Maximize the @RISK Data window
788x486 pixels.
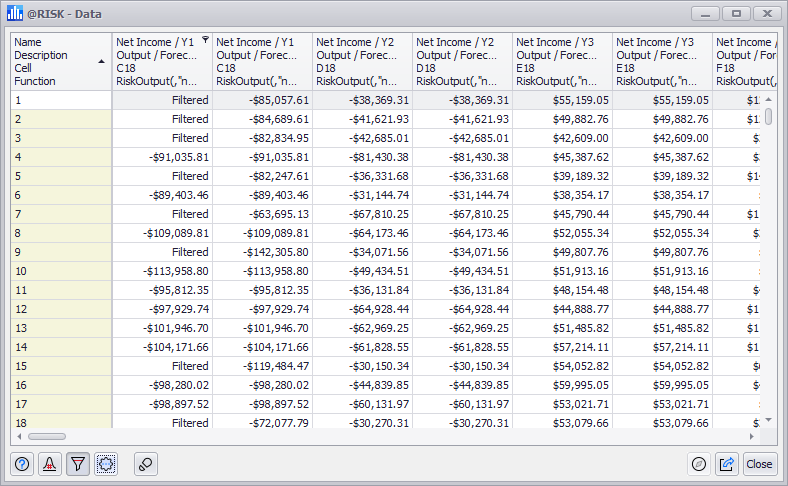coord(736,14)
